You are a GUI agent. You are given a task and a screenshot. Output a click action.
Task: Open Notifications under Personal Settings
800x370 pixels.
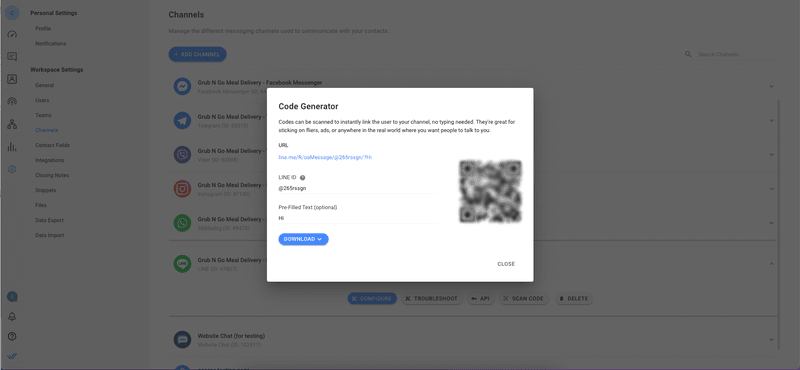click(51, 43)
